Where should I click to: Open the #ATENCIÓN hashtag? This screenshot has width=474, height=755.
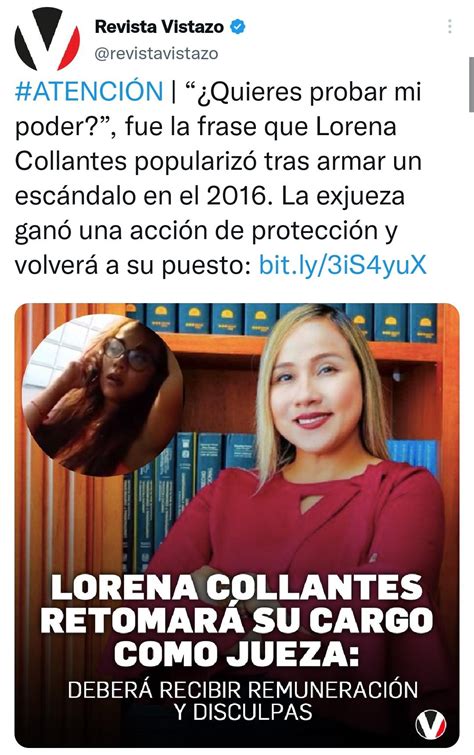(x=89, y=91)
